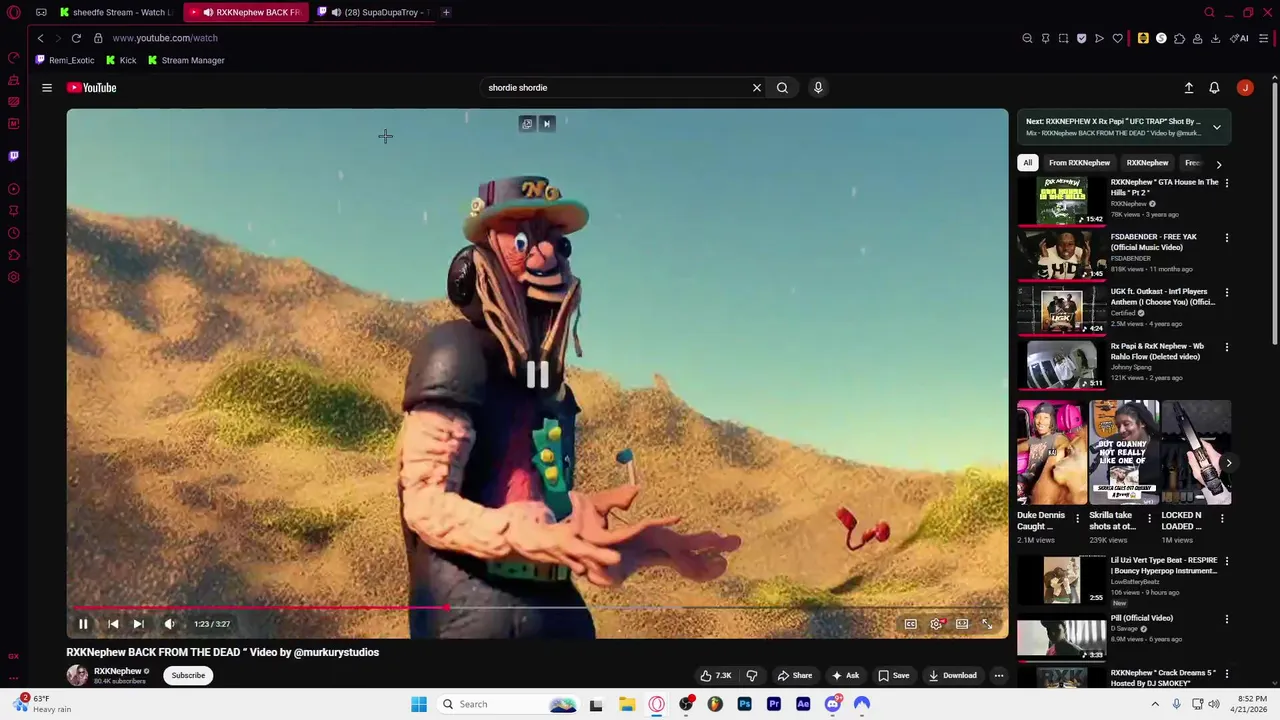
Task: Open the white S extension icon
Action: 1161,38
